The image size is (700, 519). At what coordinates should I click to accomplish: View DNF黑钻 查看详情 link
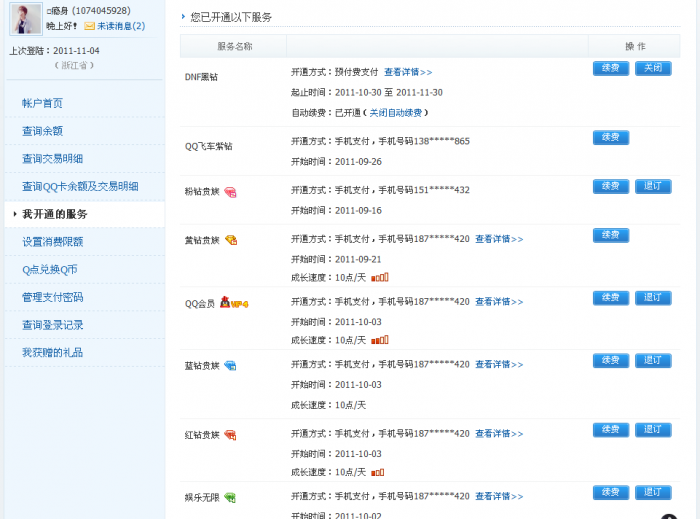pyautogui.click(x=408, y=72)
